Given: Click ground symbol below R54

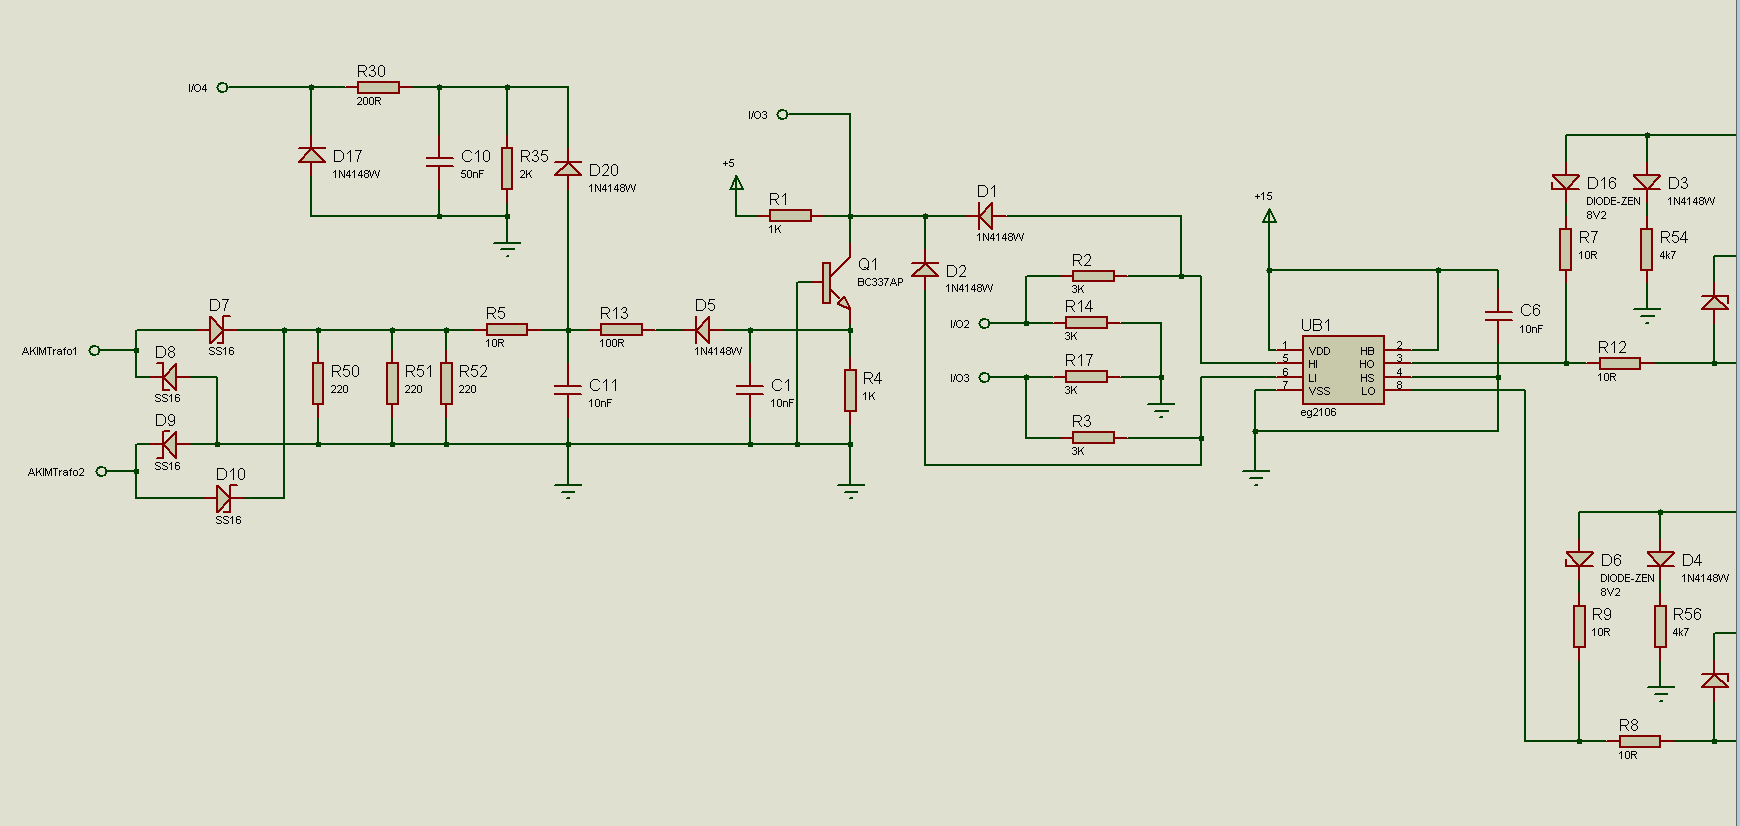Looking at the screenshot, I should (x=1646, y=316).
